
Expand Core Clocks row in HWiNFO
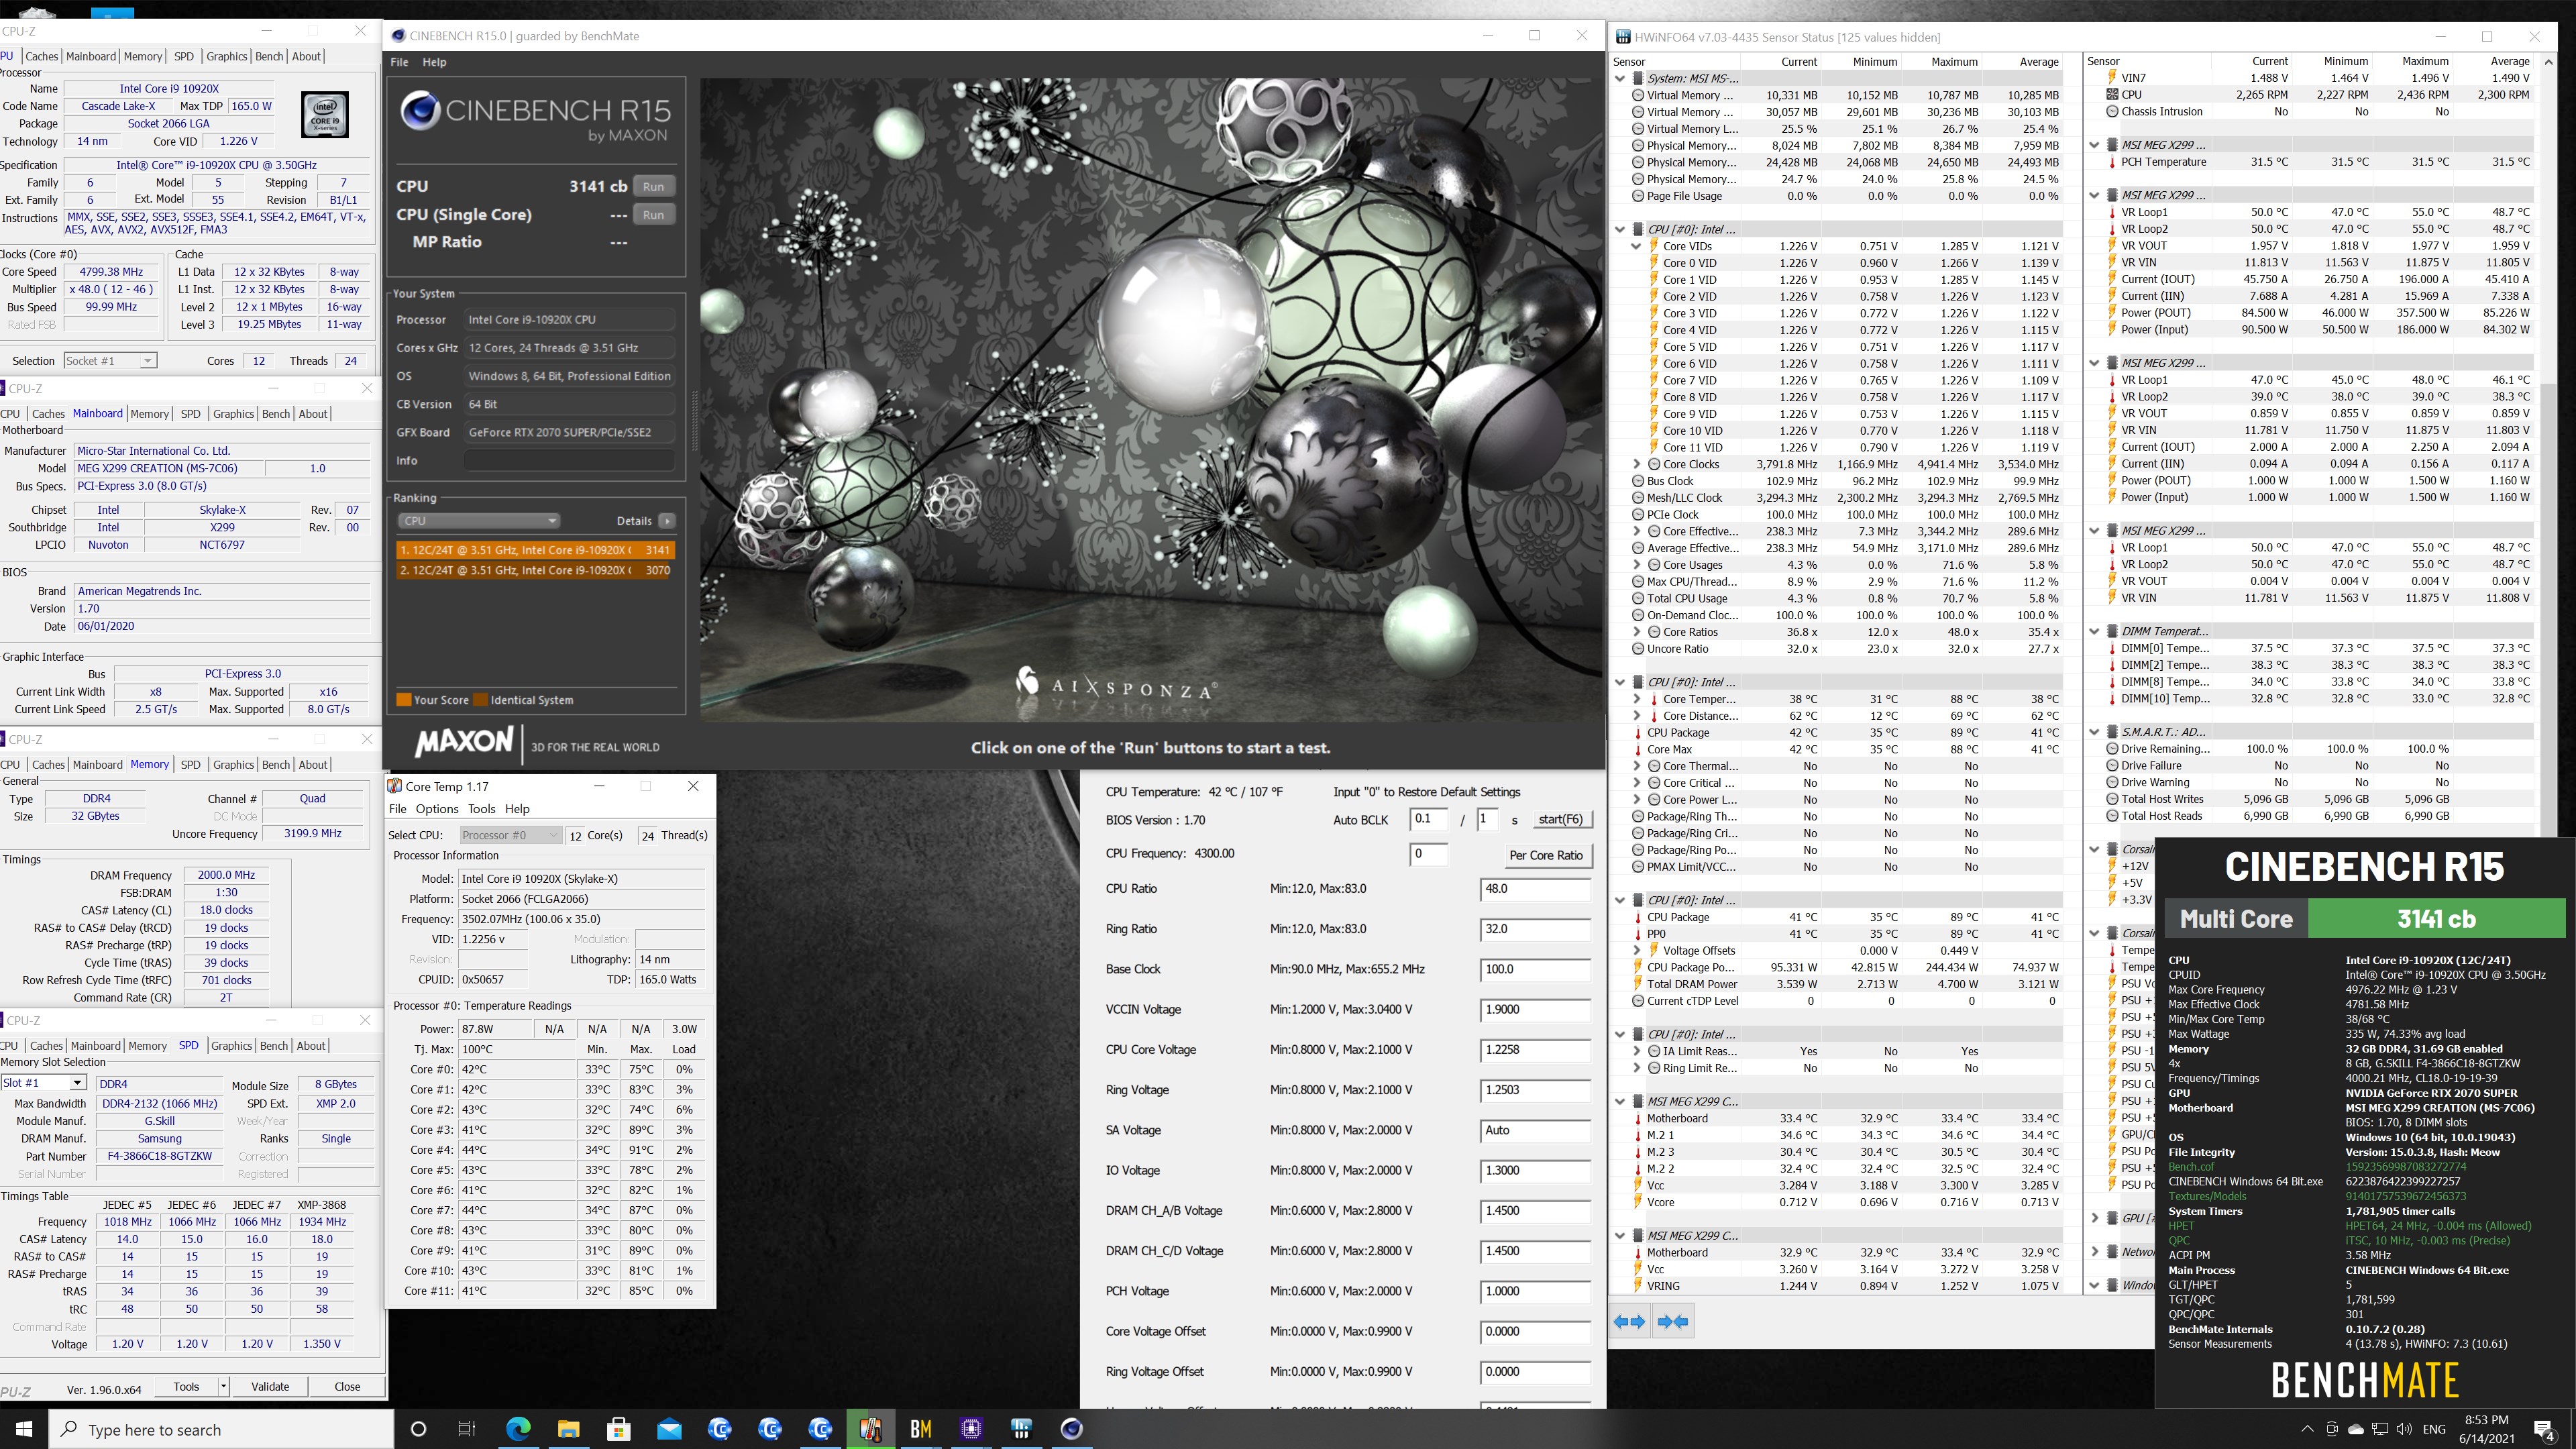pos(1636,464)
